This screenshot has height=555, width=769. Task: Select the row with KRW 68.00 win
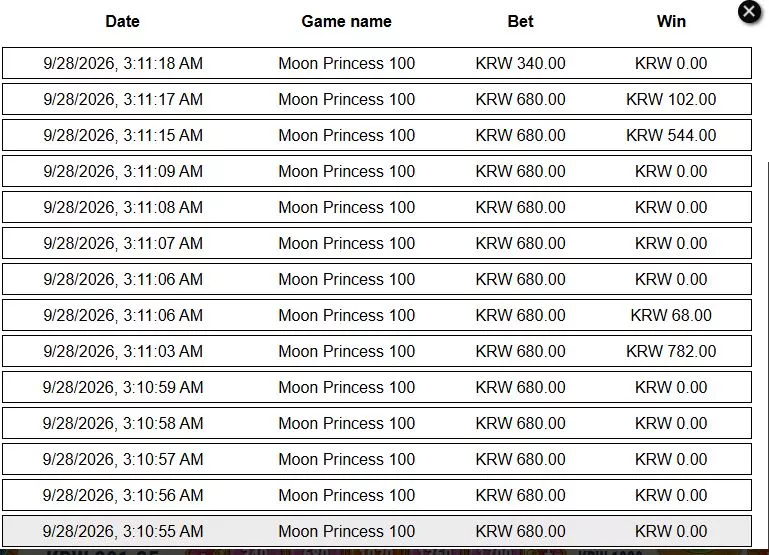pos(377,315)
